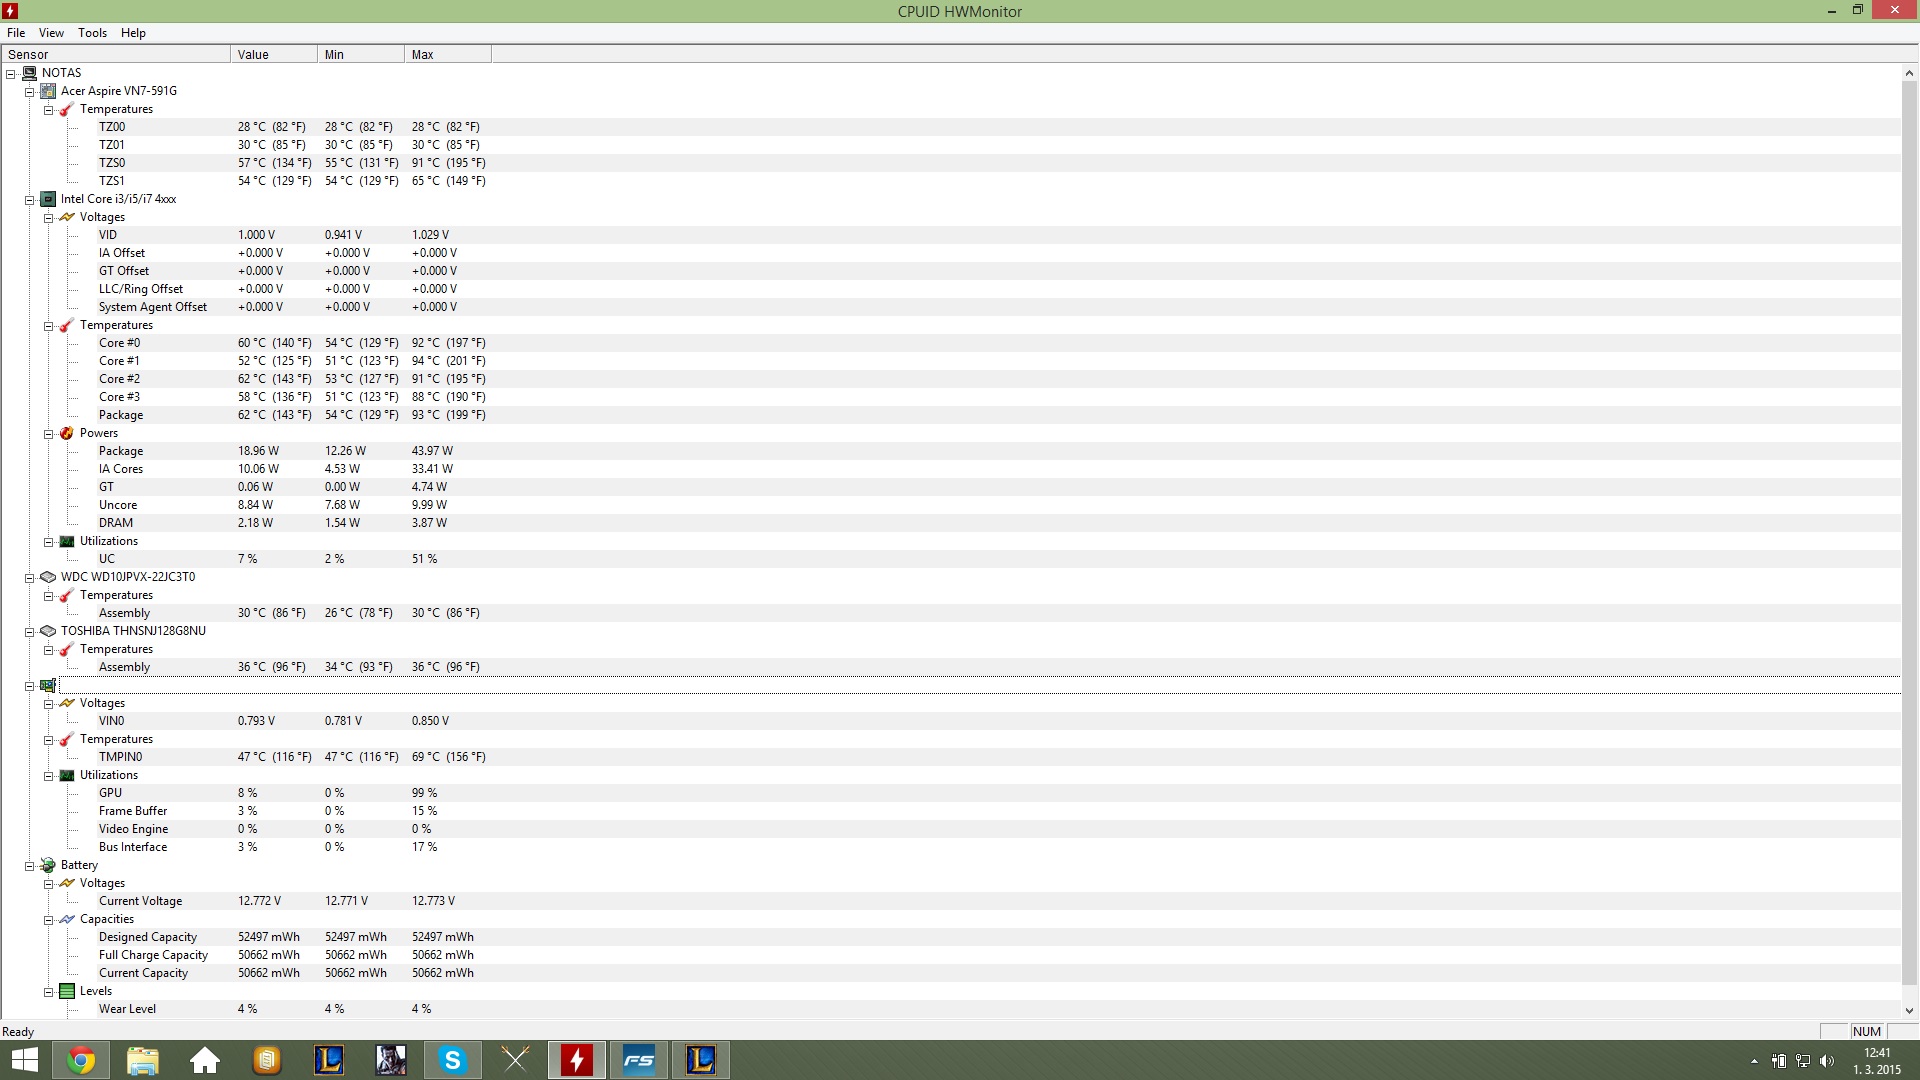Collapse the CPU Temperatures section
The image size is (1920, 1080).
[x=48, y=326]
